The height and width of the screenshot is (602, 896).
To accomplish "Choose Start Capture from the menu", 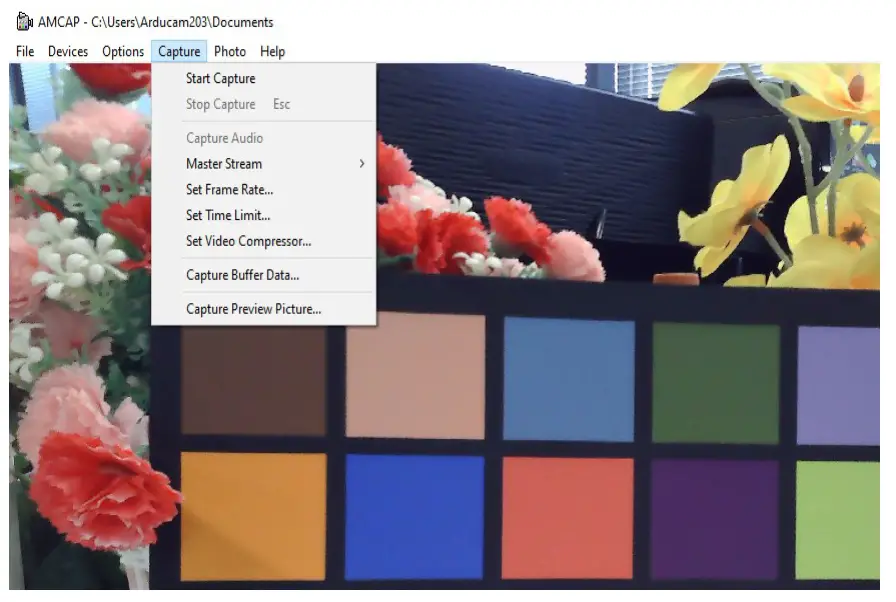I will (263, 78).
